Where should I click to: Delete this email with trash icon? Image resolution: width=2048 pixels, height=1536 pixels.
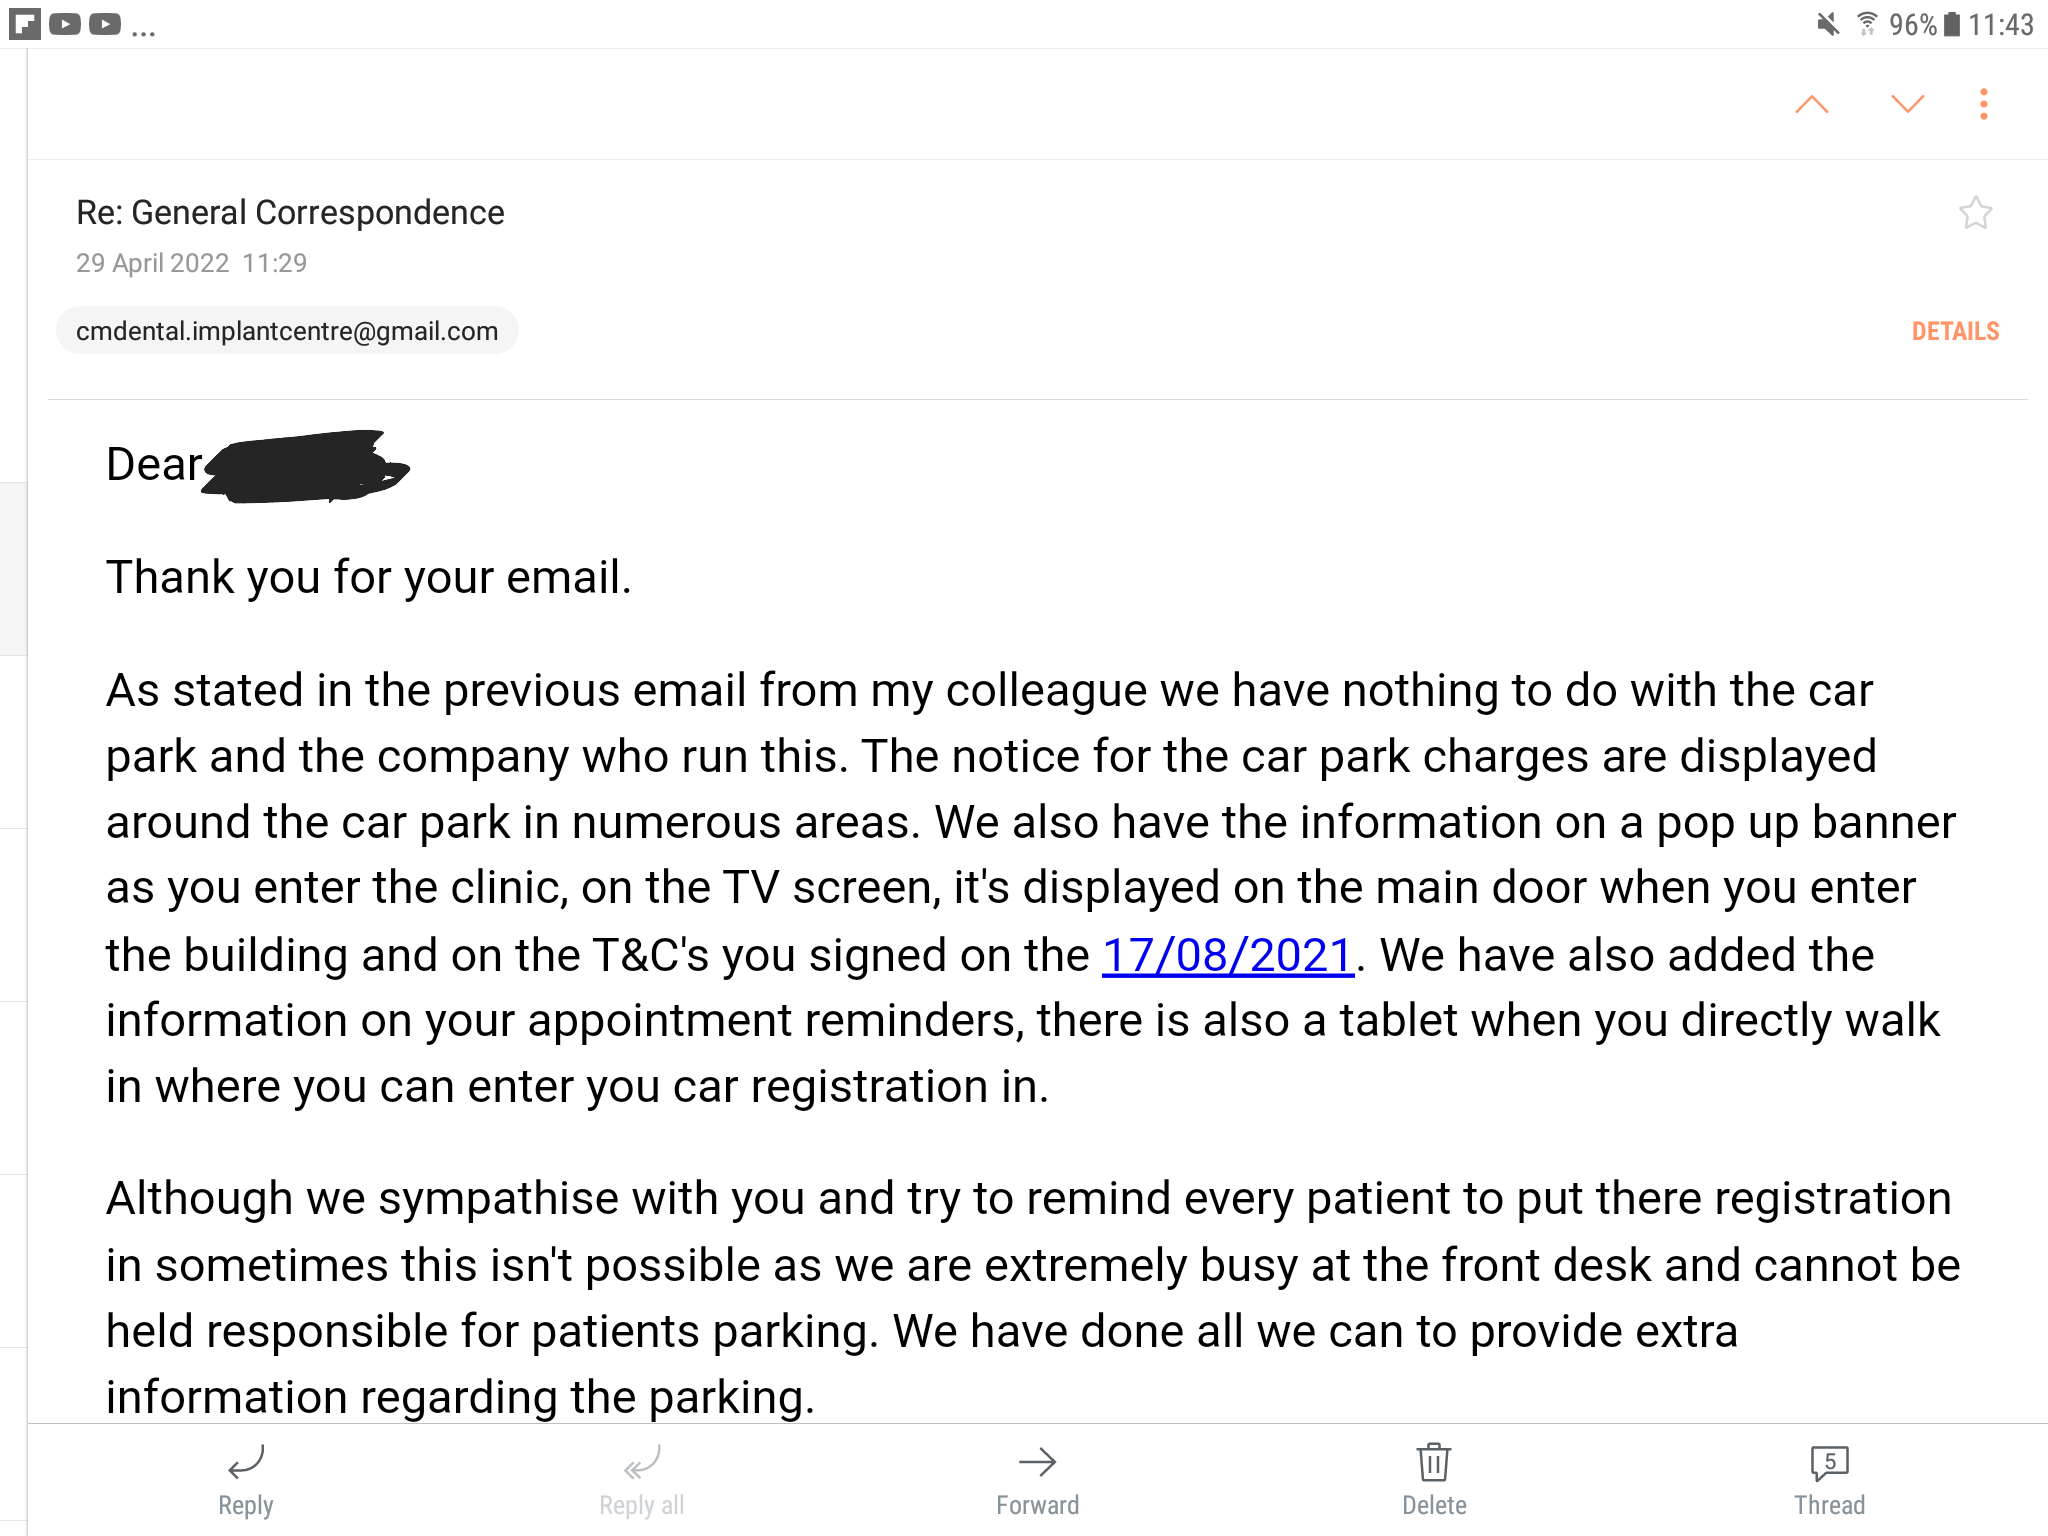point(1433,1479)
